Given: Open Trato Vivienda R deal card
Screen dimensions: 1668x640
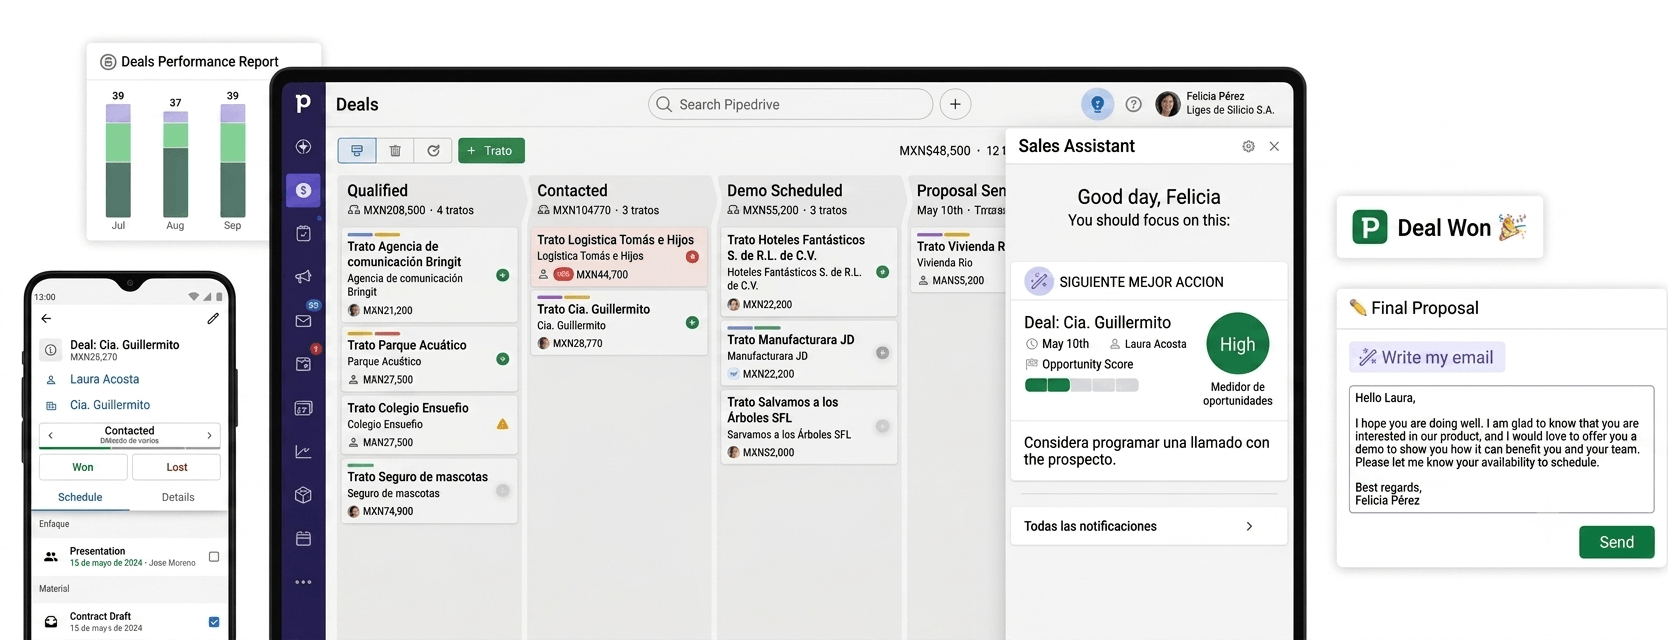Looking at the screenshot, I should click(959, 262).
